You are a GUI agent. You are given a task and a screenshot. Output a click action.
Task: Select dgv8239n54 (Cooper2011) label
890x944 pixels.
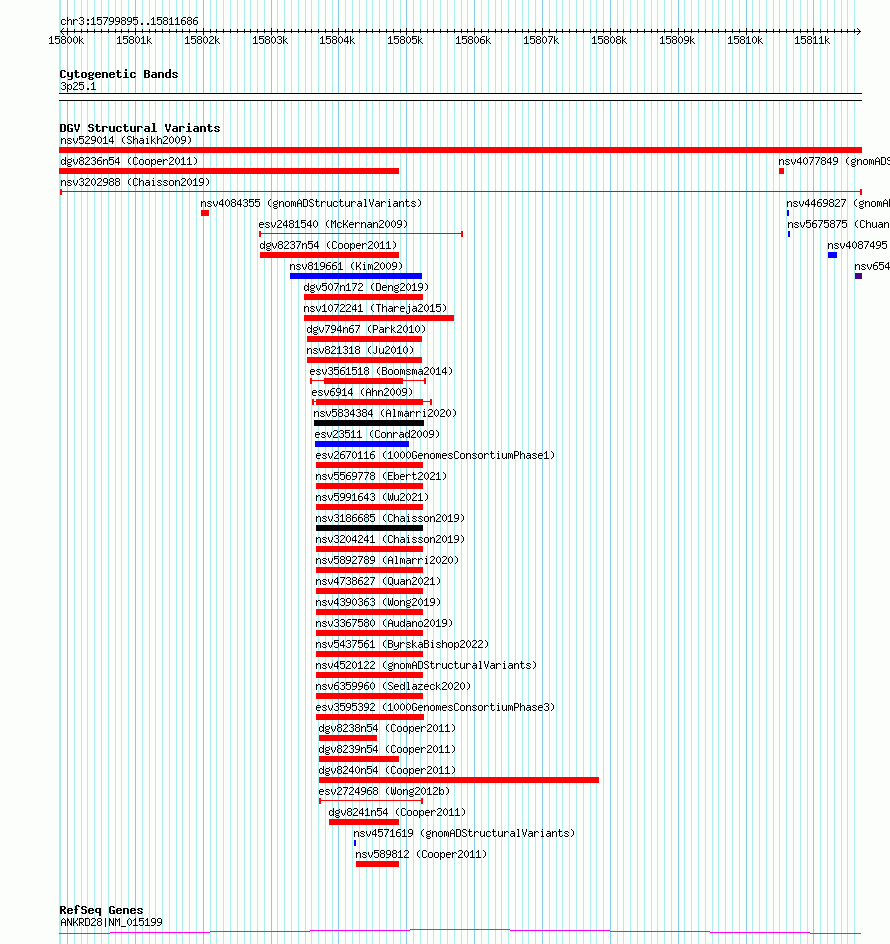(x=387, y=750)
